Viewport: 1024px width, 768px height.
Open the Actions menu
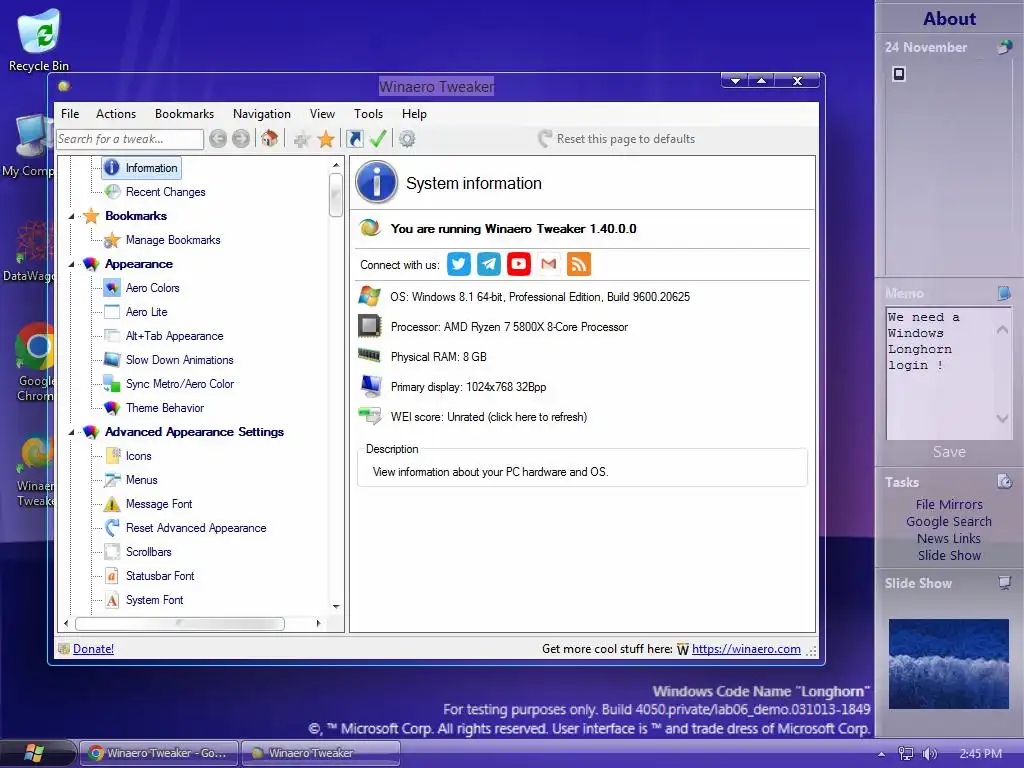click(x=116, y=114)
